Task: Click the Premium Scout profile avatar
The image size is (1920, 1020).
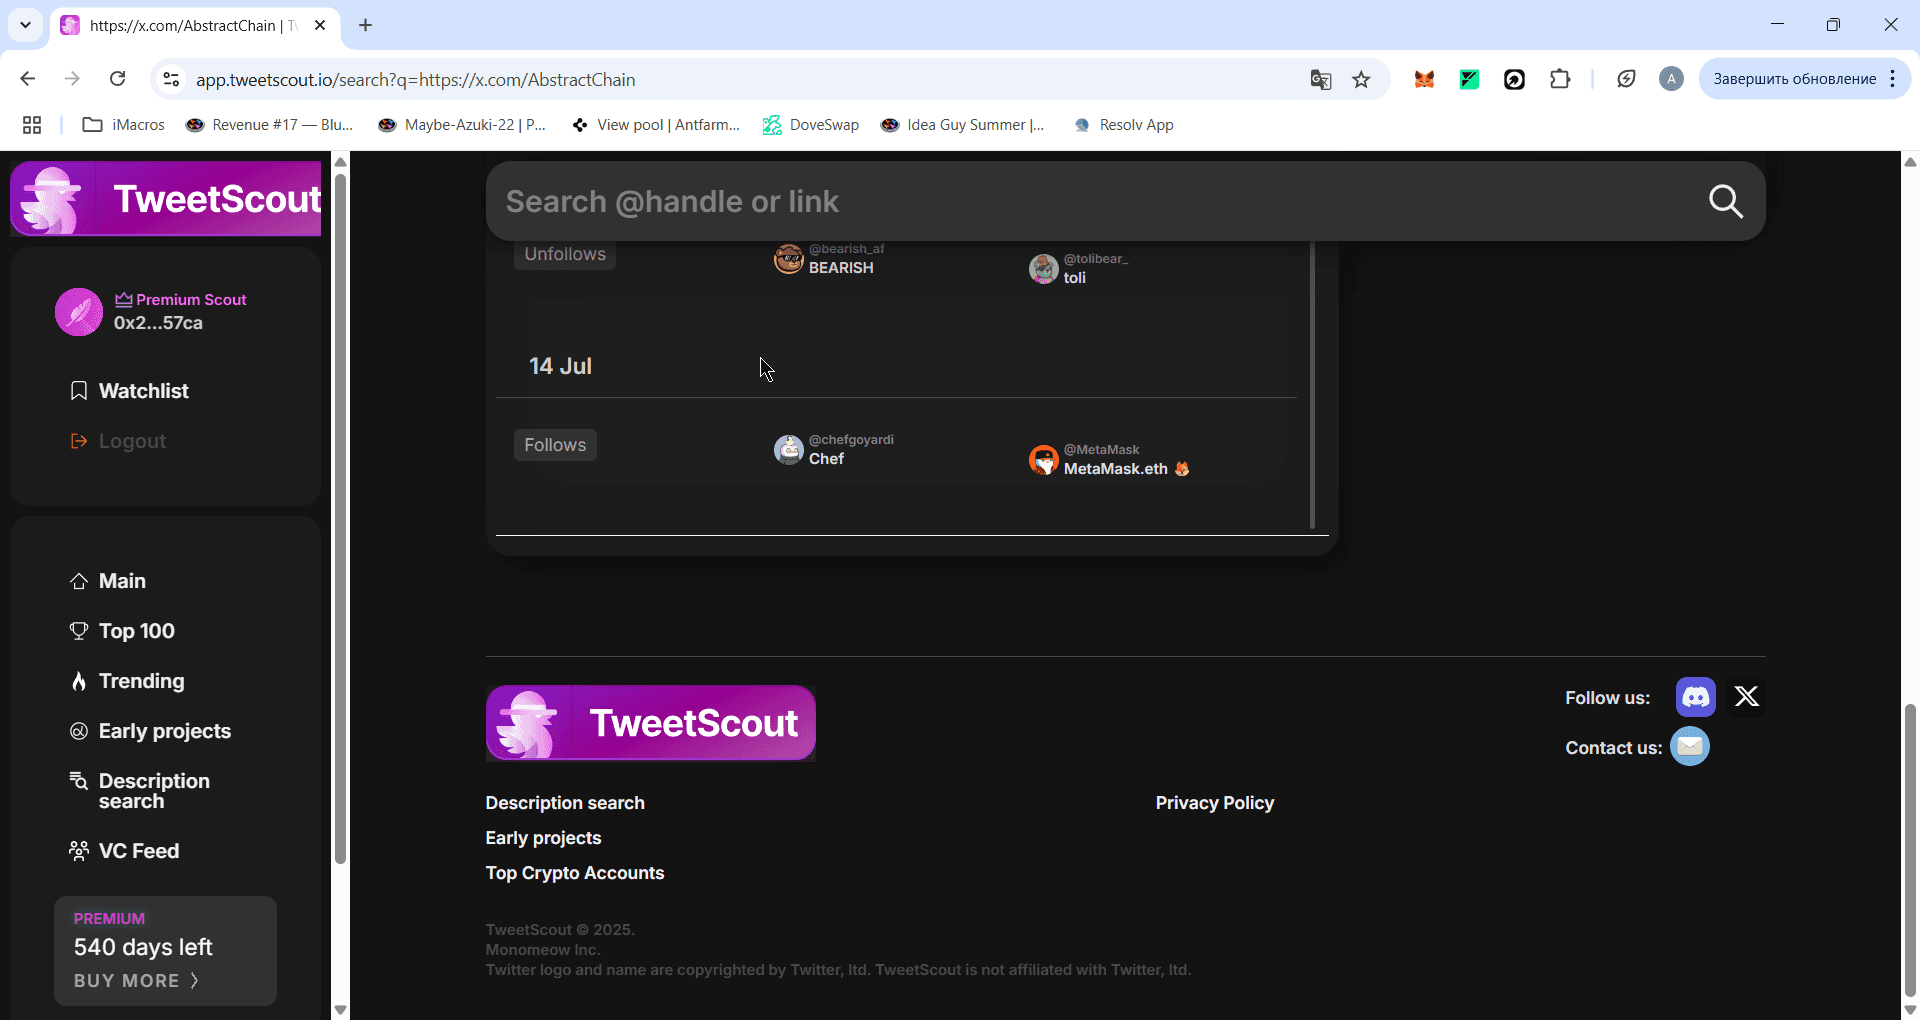Action: (x=79, y=312)
